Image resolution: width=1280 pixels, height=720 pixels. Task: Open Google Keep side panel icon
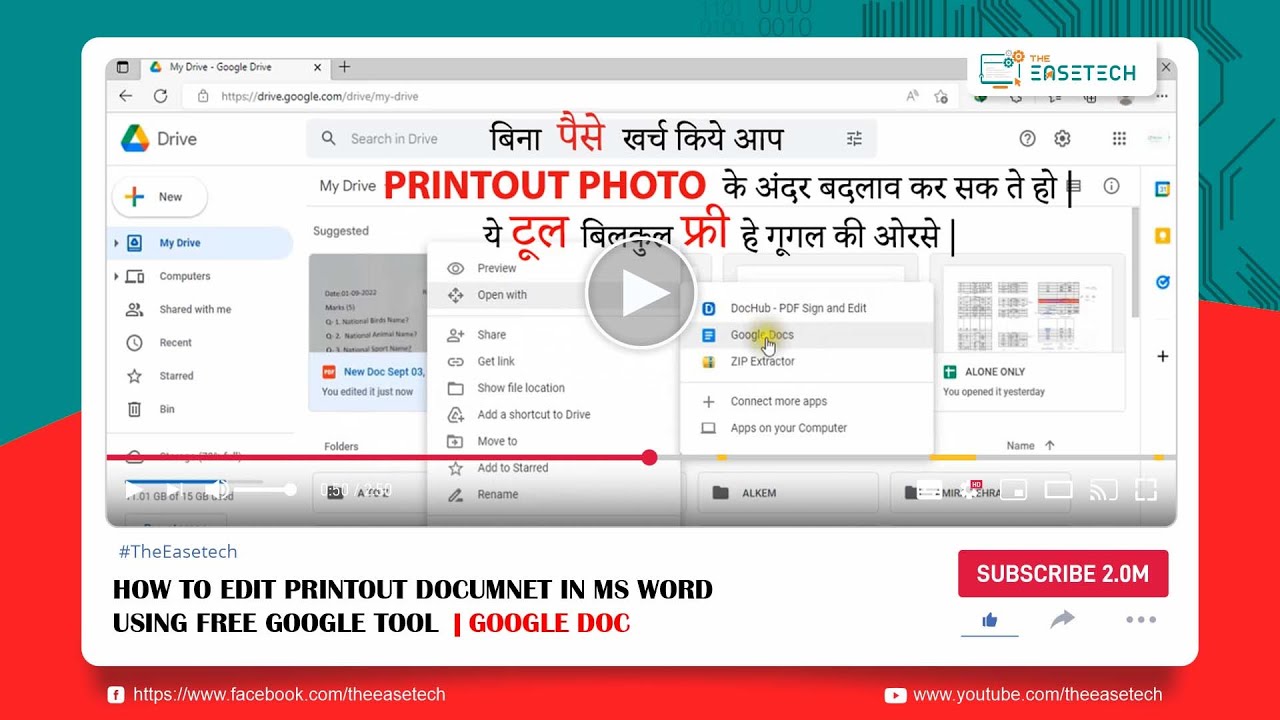click(1162, 236)
